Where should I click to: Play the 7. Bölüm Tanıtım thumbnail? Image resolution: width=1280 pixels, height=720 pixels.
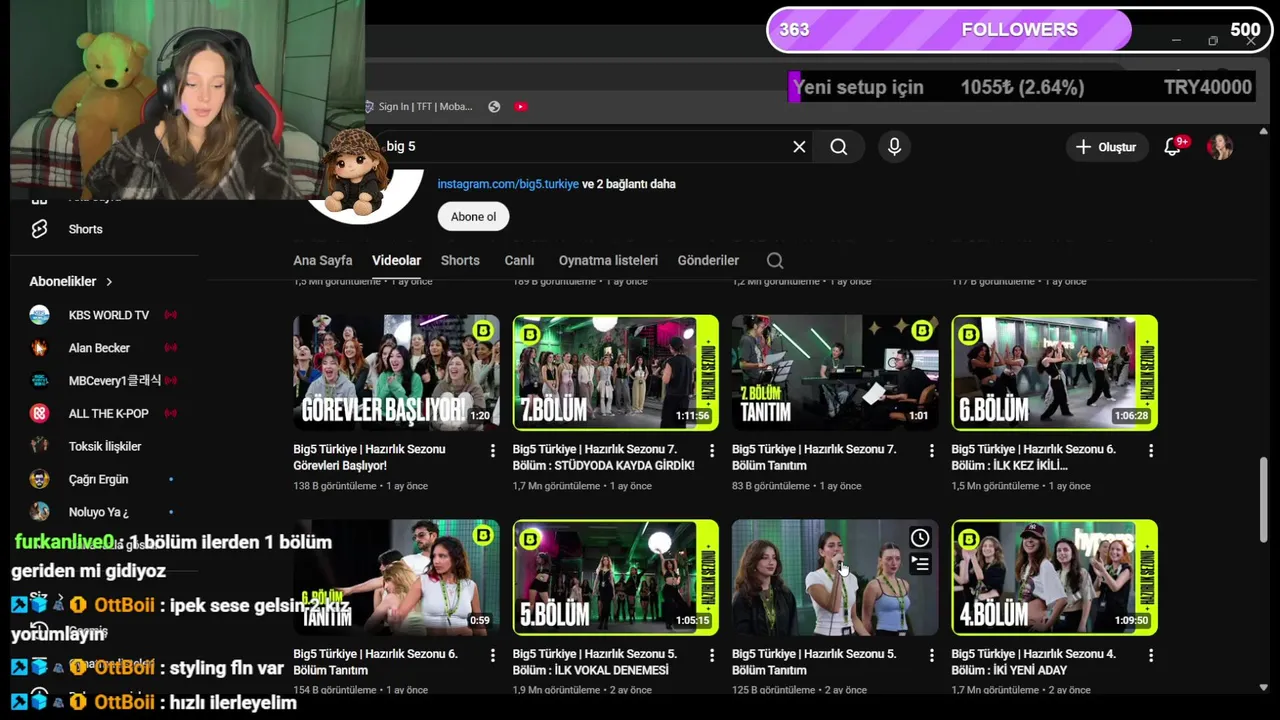tap(835, 373)
